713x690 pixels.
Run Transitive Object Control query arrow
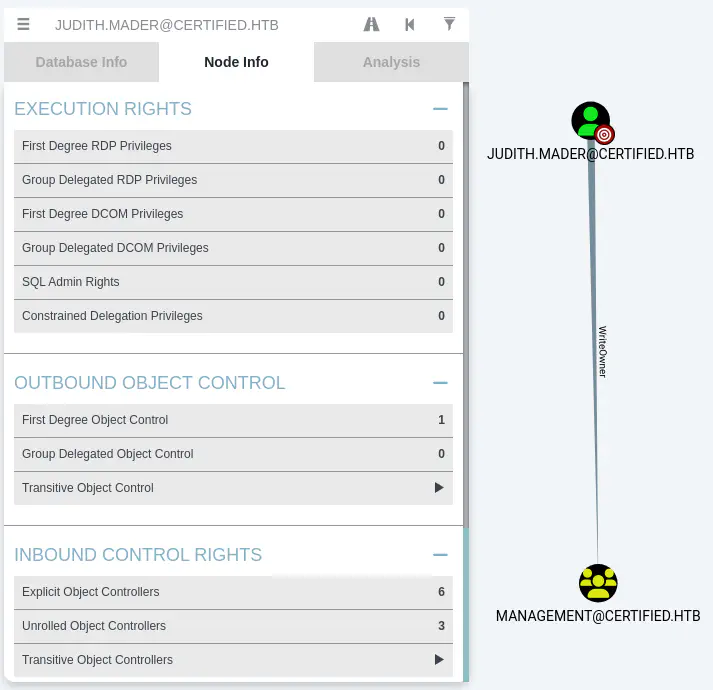tap(439, 488)
